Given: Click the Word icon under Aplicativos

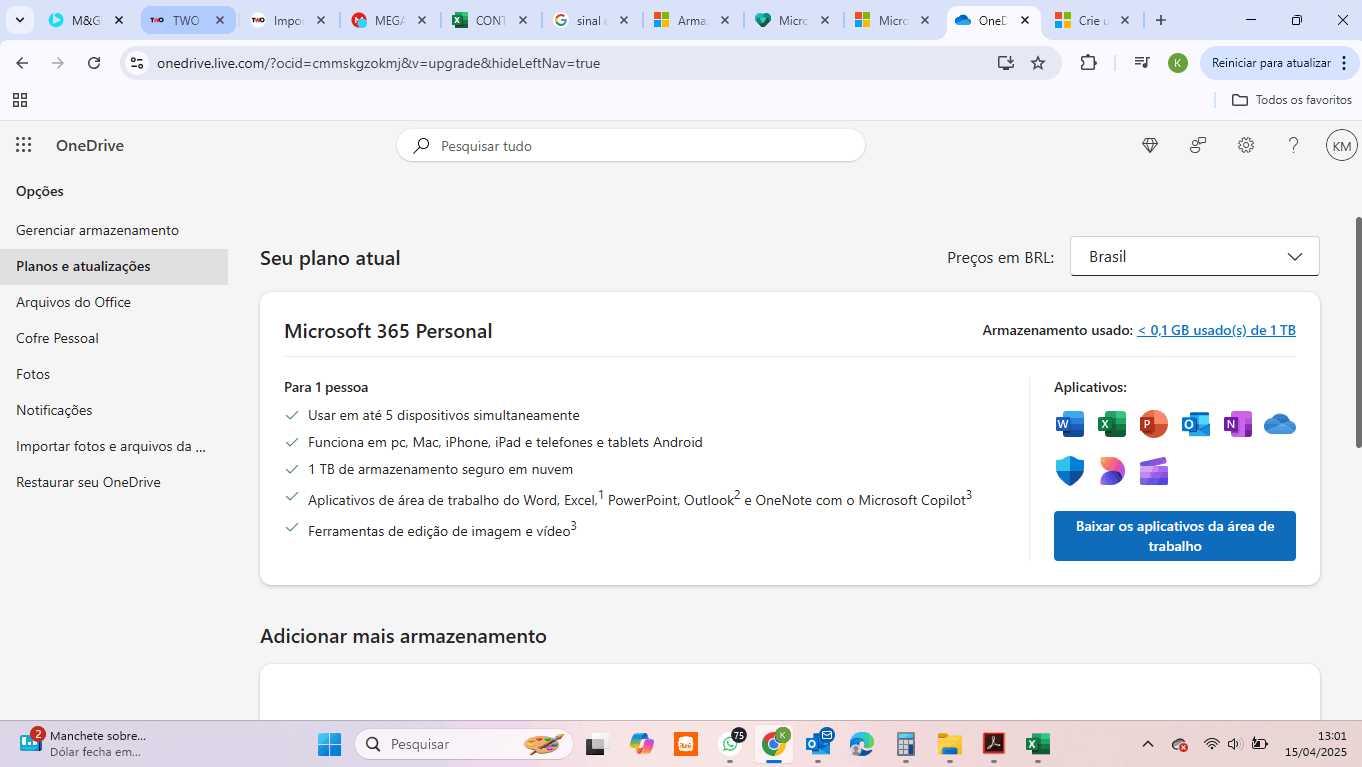Looking at the screenshot, I should click(x=1070, y=424).
